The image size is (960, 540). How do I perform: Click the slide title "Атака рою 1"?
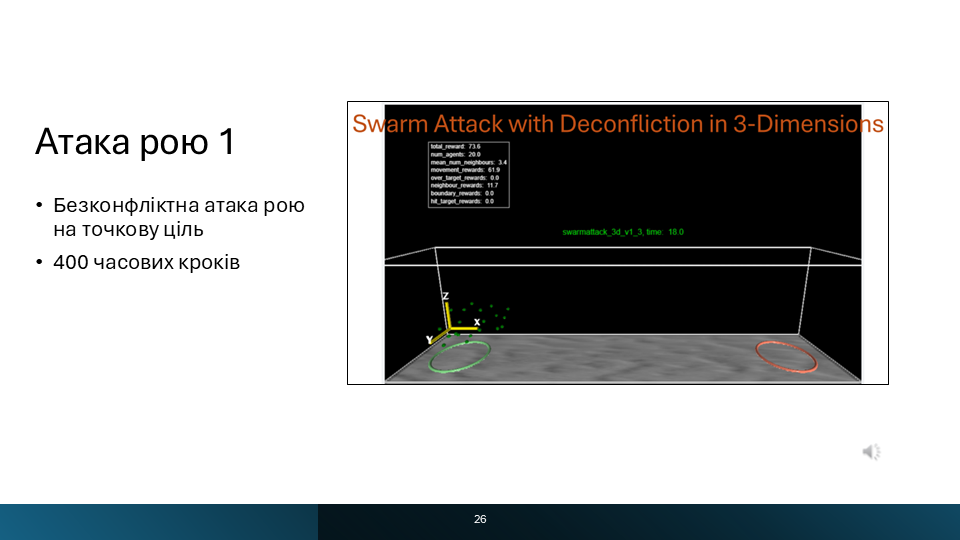click(x=135, y=141)
